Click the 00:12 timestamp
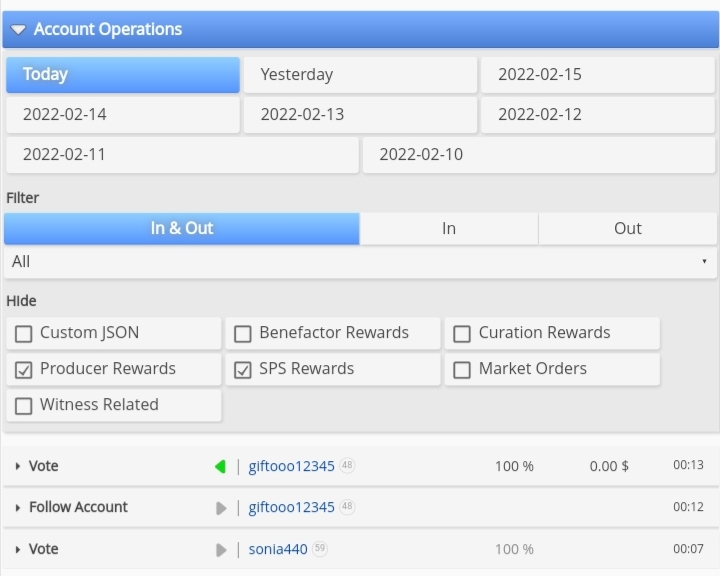This screenshot has width=720, height=576. [x=688, y=507]
